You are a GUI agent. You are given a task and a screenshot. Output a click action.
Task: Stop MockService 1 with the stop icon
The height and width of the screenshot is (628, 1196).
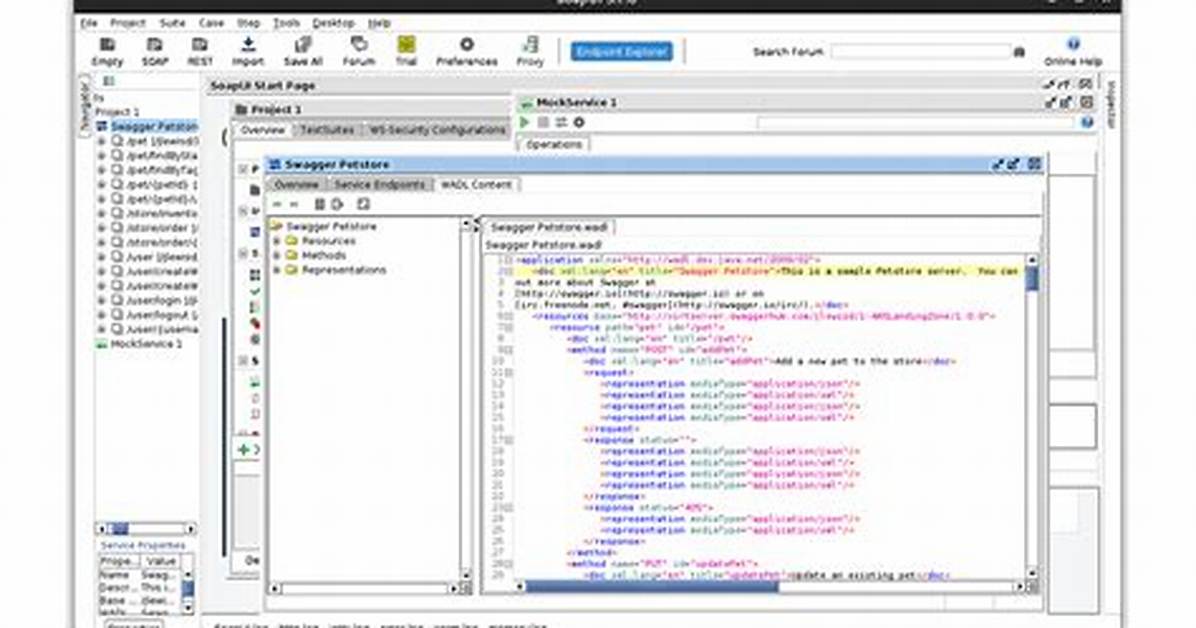point(543,122)
